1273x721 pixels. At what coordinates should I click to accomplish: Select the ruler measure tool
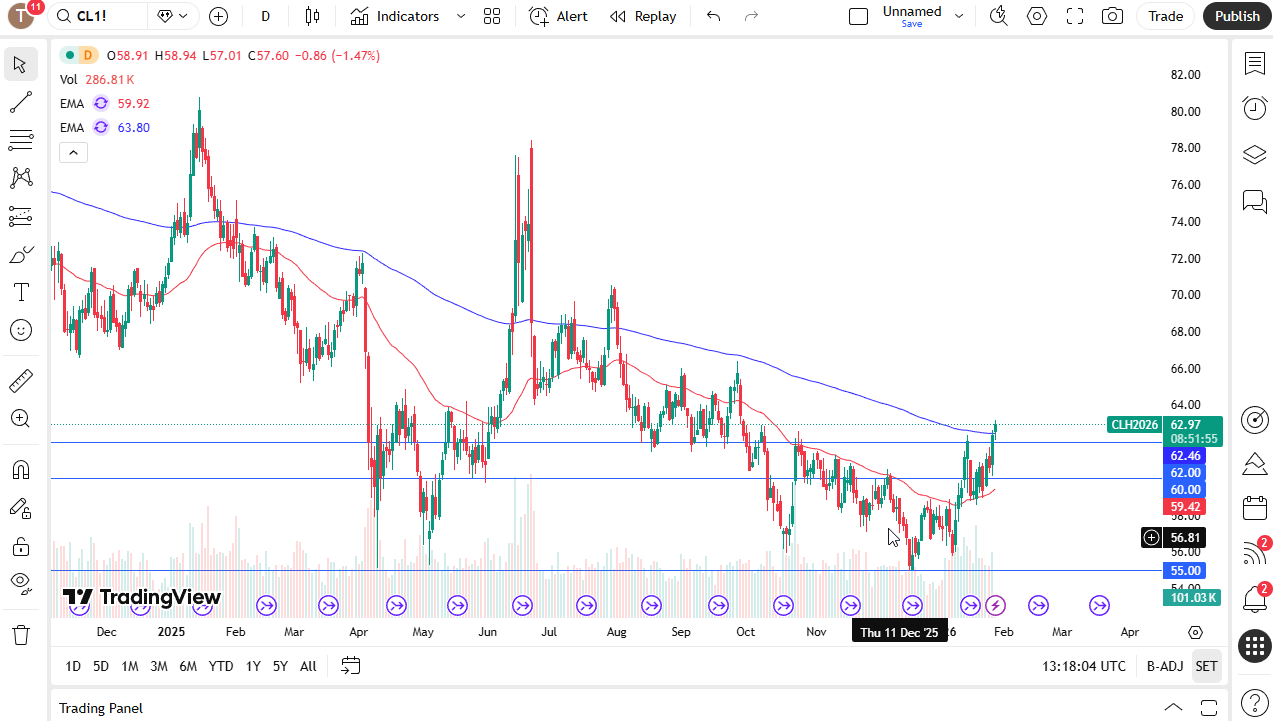(x=20, y=381)
